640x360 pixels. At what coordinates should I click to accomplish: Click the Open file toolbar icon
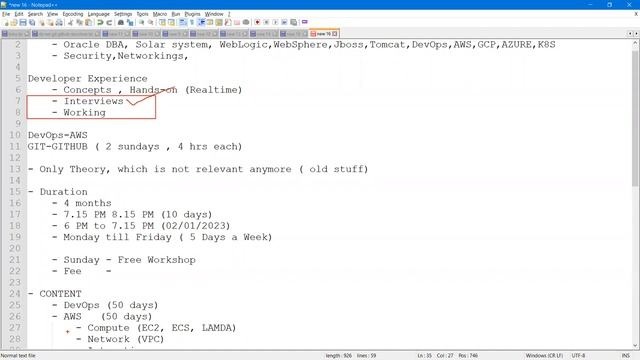14,22
